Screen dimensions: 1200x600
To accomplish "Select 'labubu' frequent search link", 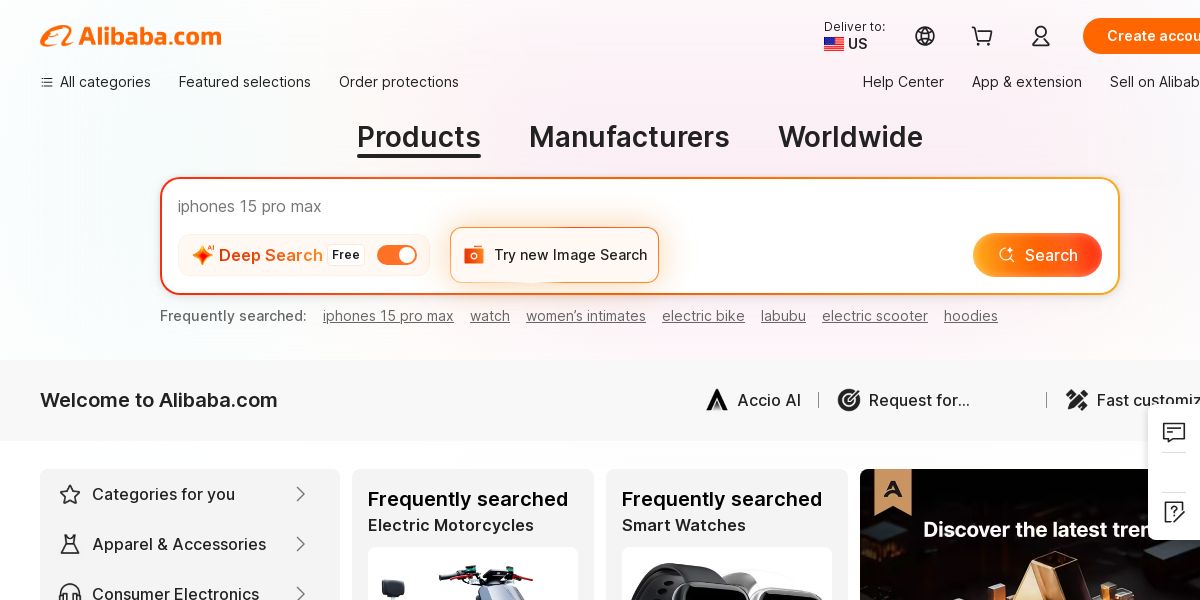I will 783,316.
